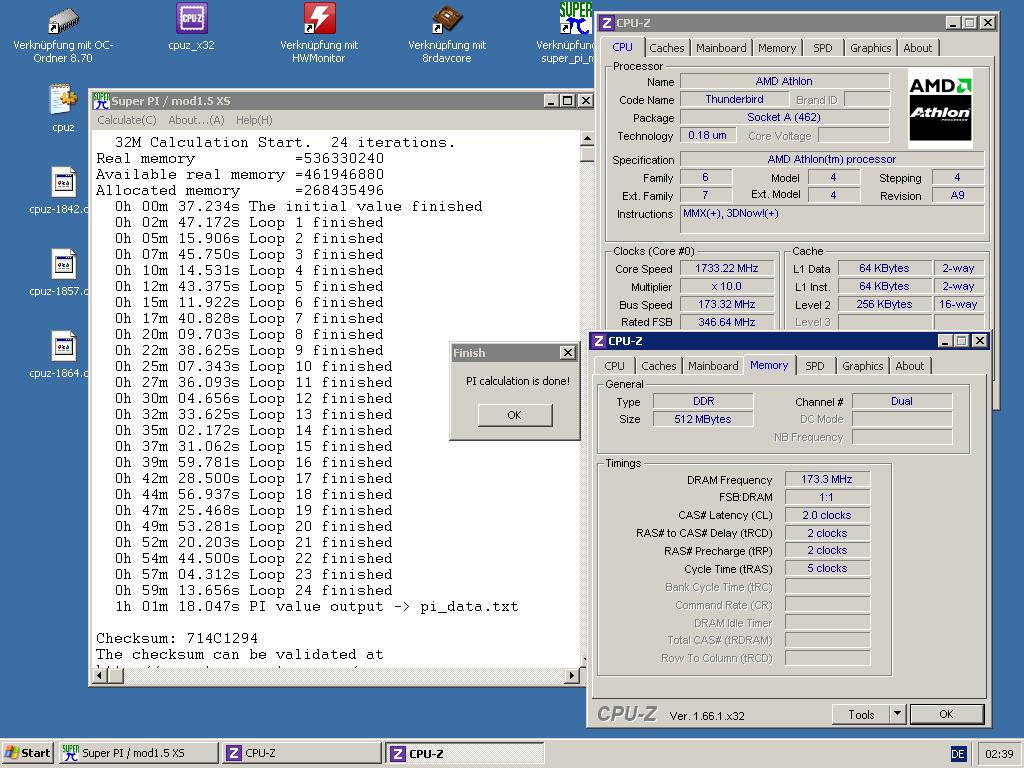Click the Level 2 cache value 256 KBytes

(884, 304)
